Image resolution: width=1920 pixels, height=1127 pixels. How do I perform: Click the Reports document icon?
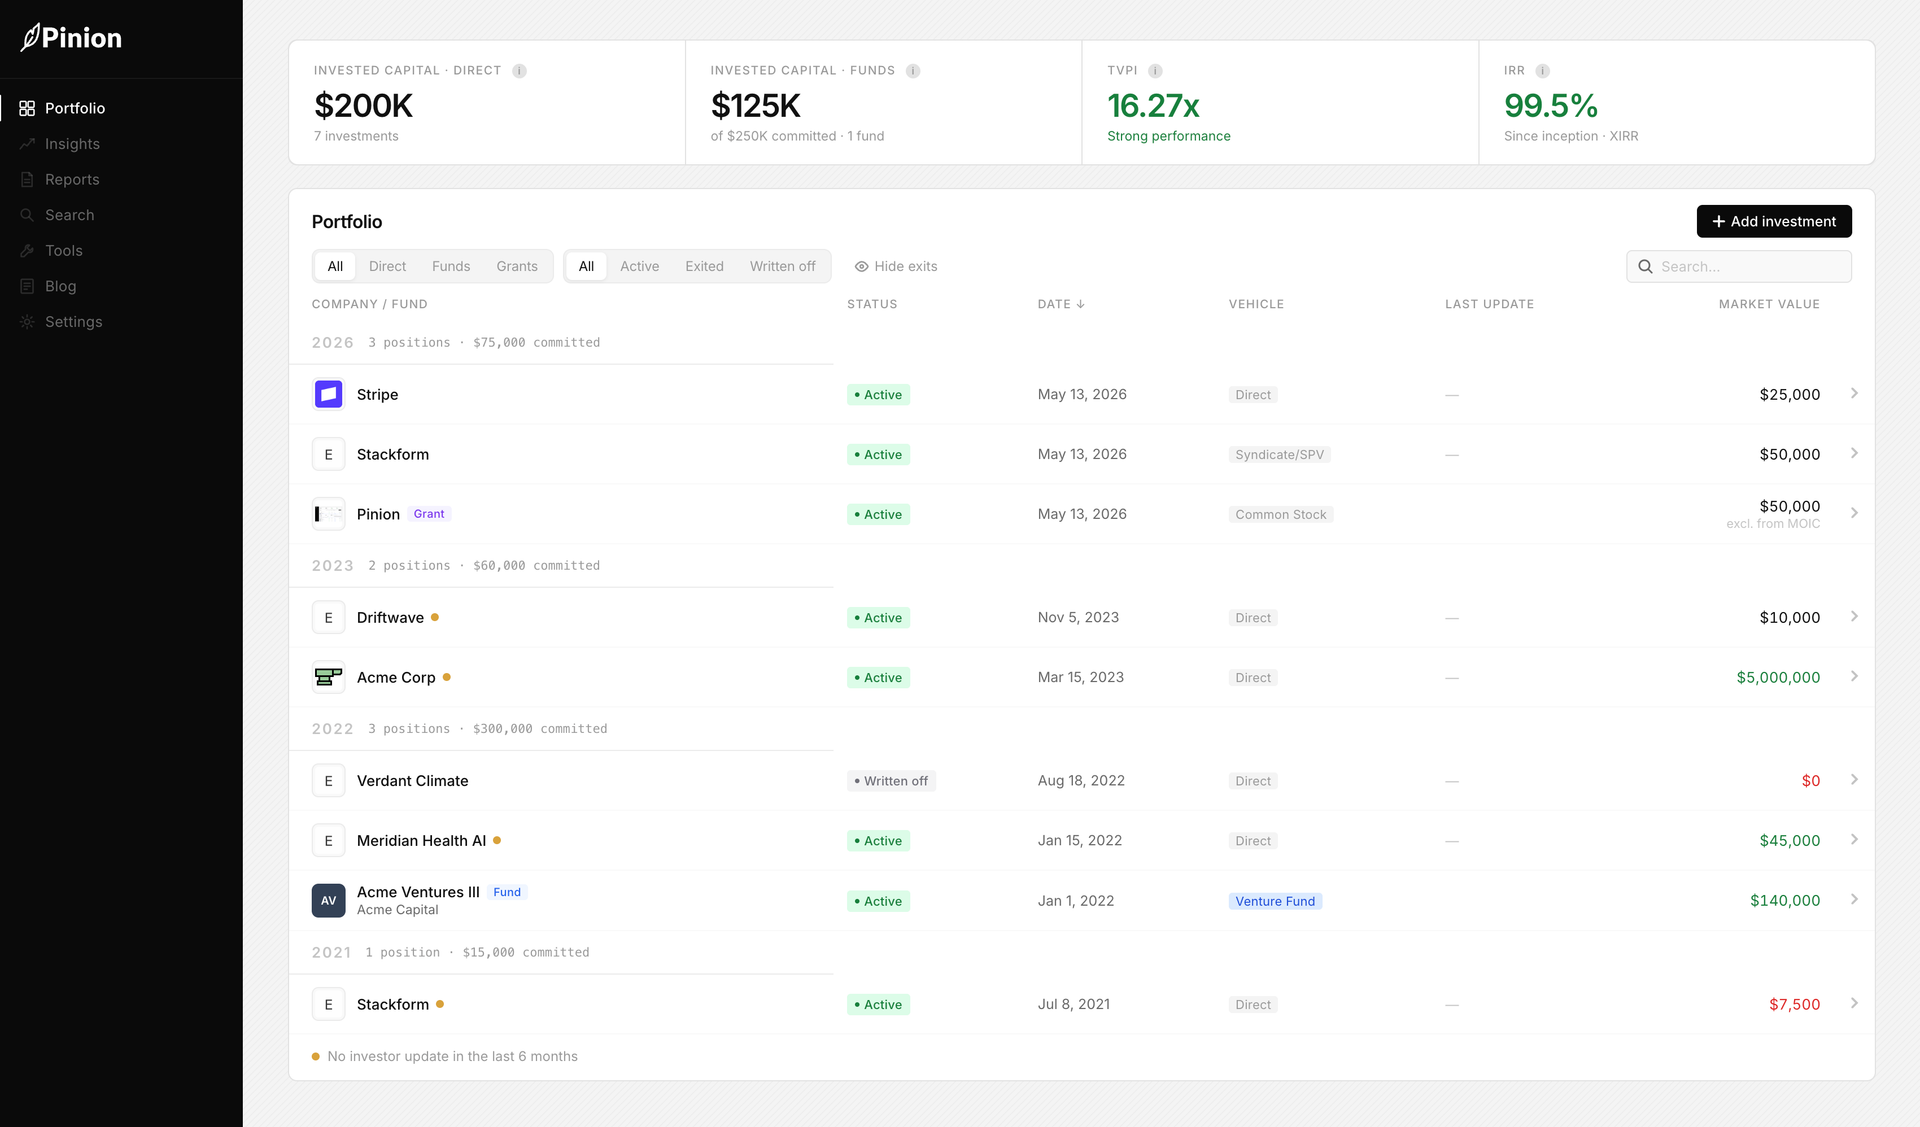(27, 180)
